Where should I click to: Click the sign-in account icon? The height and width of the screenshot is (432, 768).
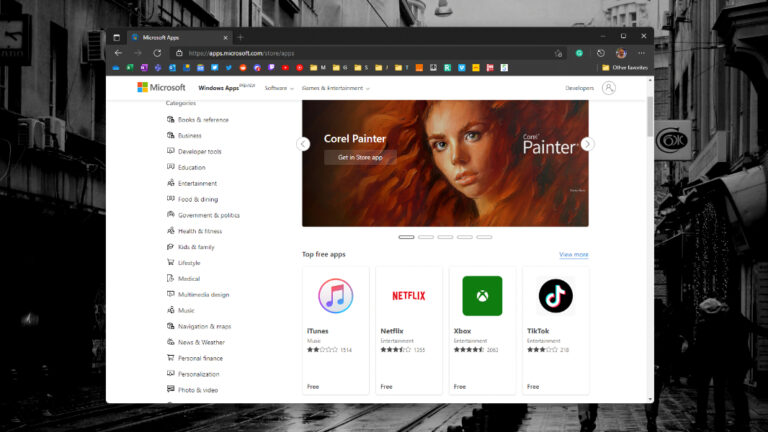(608, 88)
